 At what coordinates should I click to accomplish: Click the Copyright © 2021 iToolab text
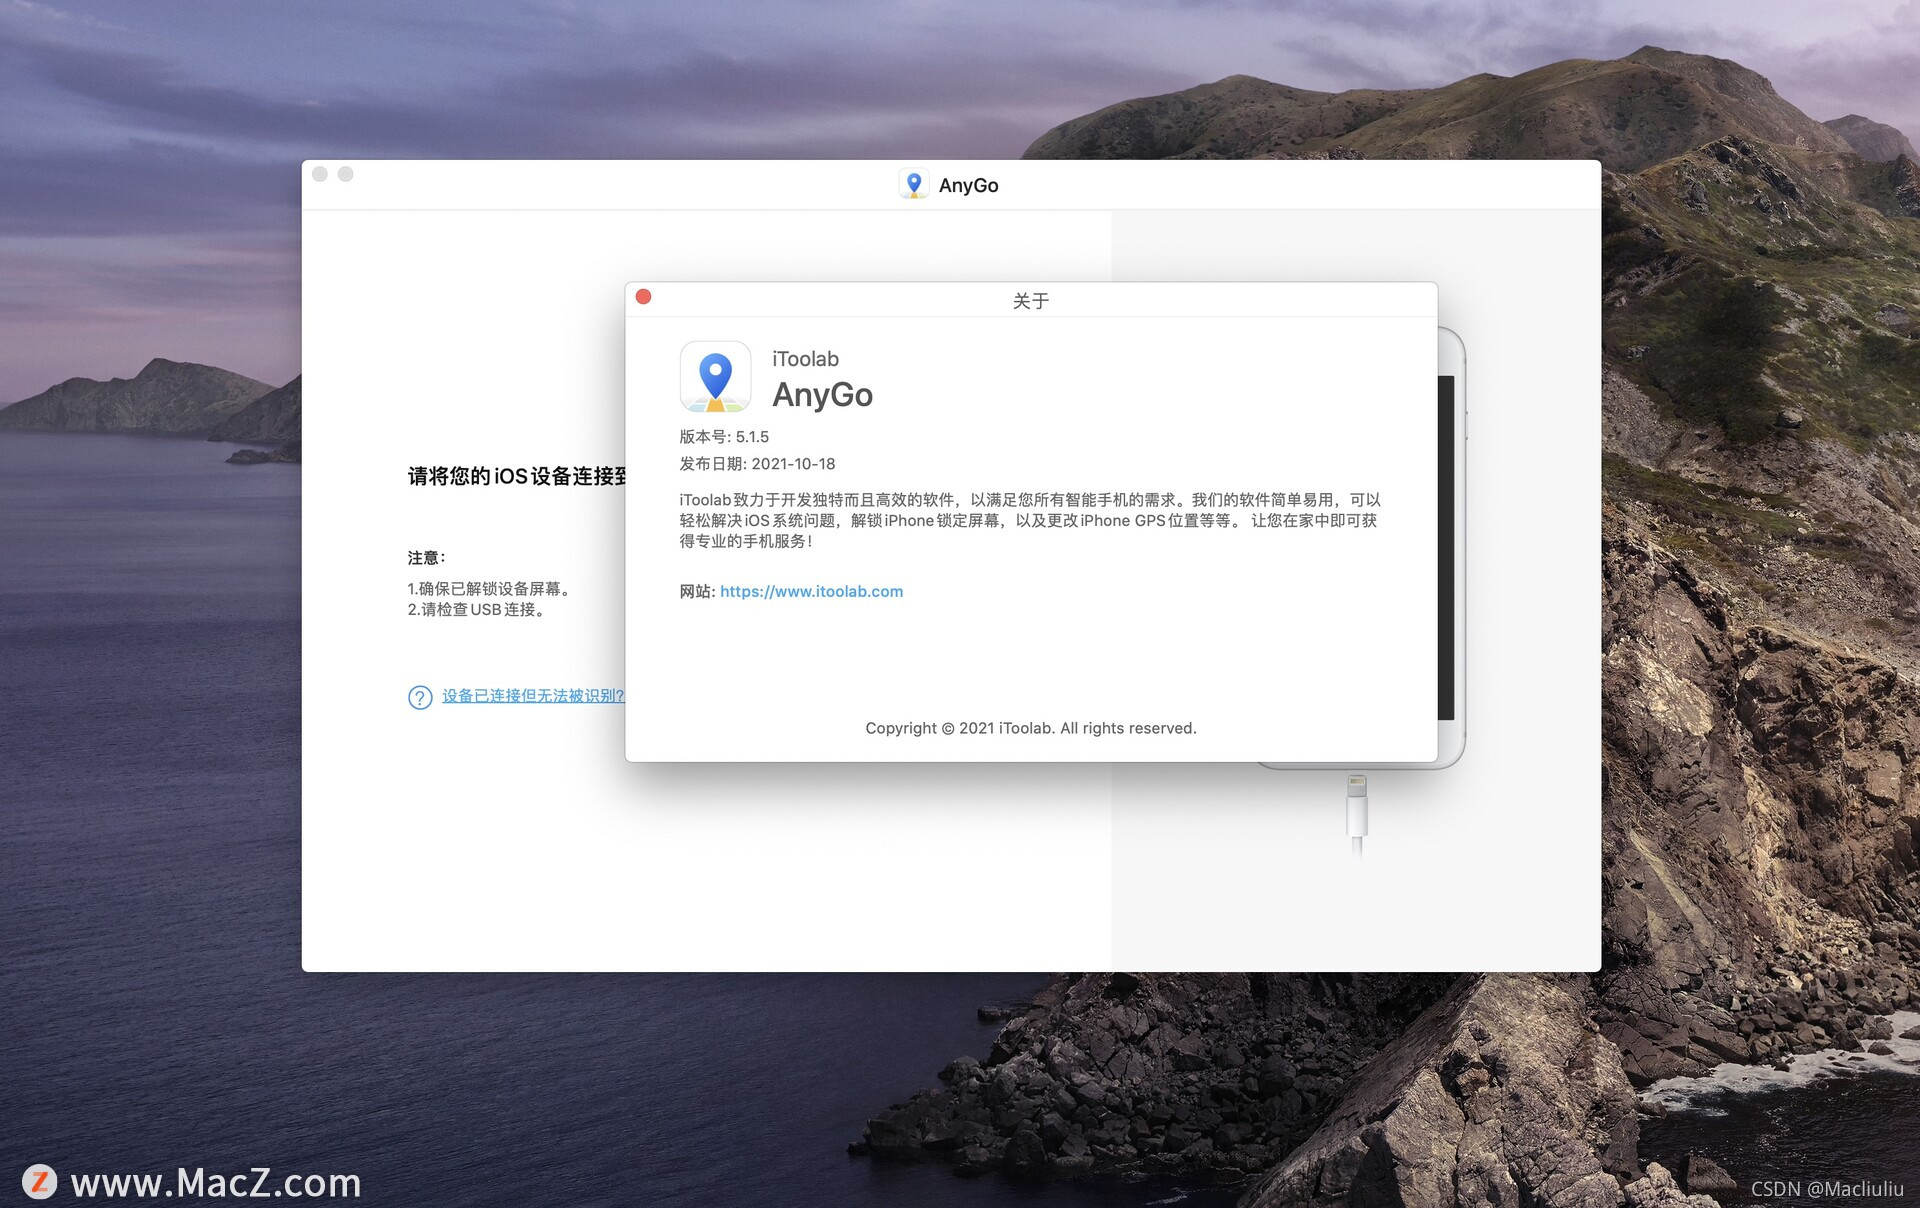[x=1031, y=728]
